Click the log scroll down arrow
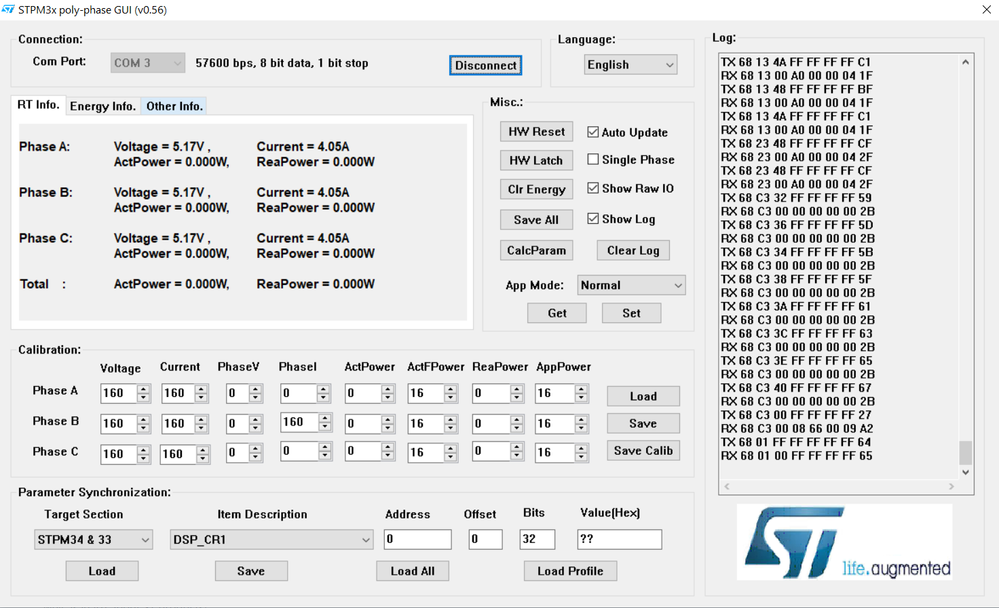Viewport: 999px width, 608px height. click(x=965, y=472)
